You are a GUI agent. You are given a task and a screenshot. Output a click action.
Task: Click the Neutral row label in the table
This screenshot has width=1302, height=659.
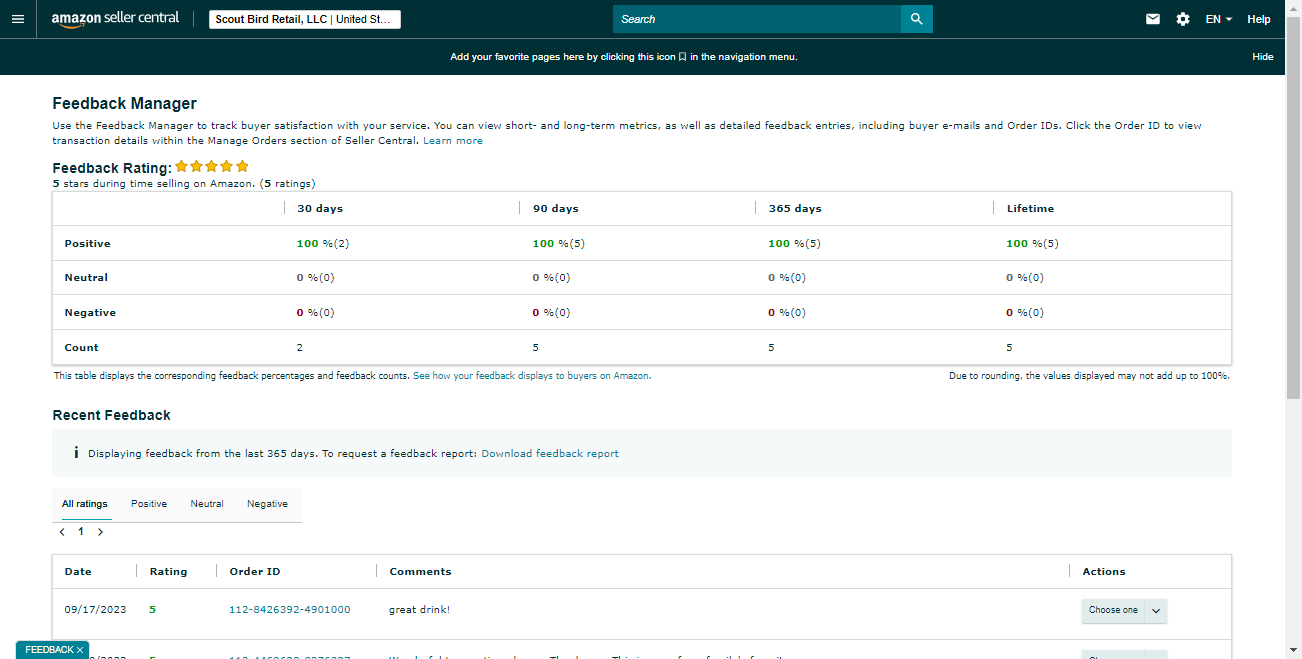point(86,278)
